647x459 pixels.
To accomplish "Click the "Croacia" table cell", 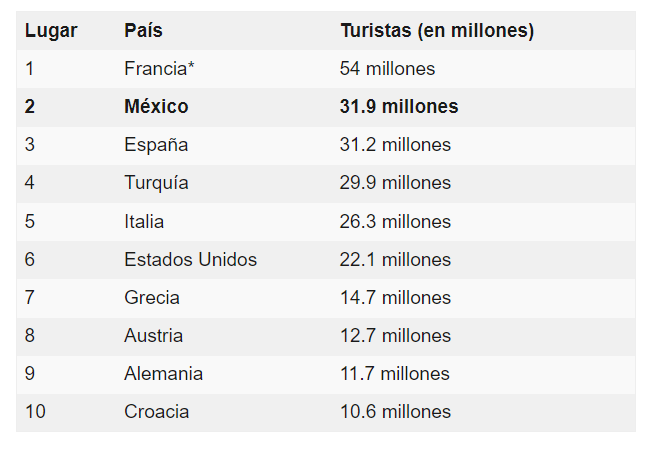I will (x=156, y=411).
